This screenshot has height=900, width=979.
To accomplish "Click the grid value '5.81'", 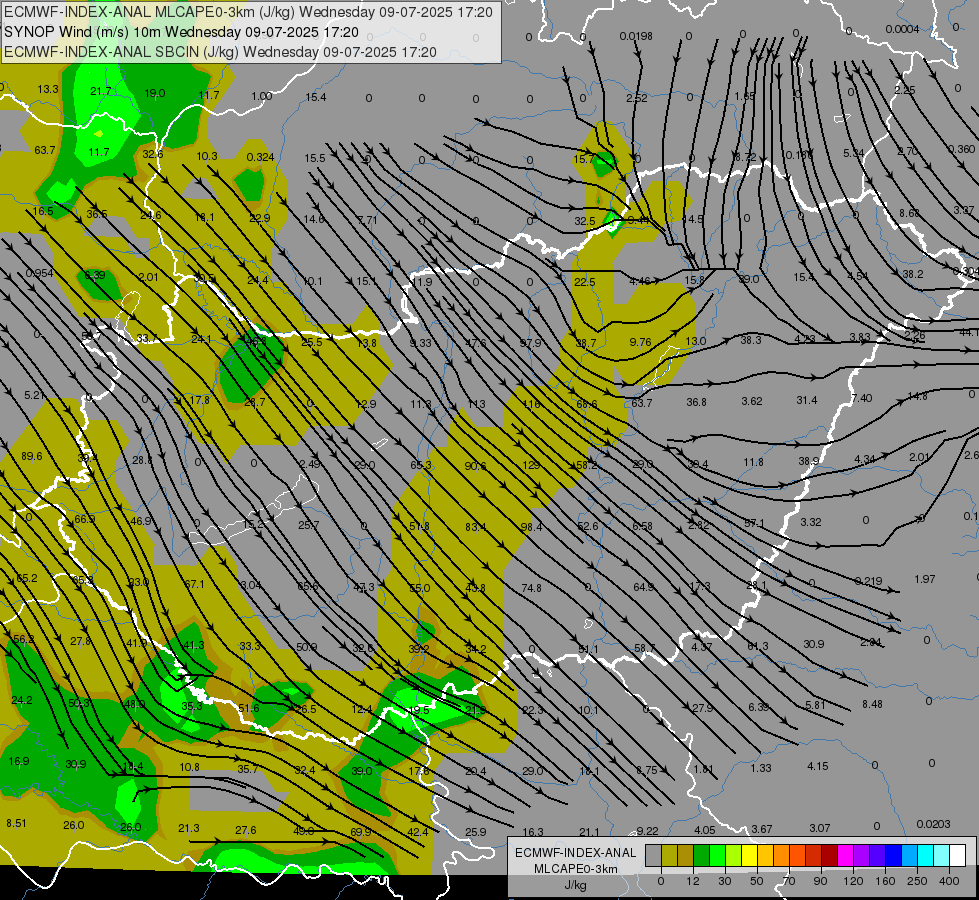I will pyautogui.click(x=815, y=705).
